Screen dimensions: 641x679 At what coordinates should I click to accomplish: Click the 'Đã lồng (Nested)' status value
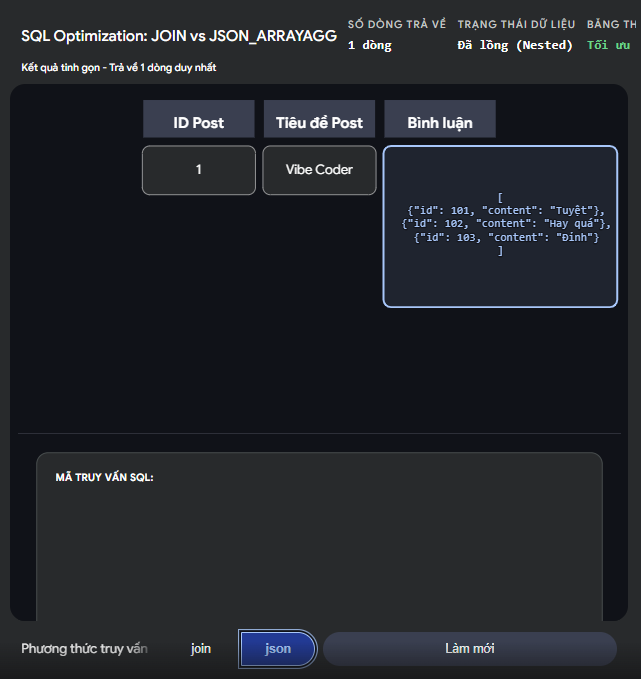(x=515, y=45)
